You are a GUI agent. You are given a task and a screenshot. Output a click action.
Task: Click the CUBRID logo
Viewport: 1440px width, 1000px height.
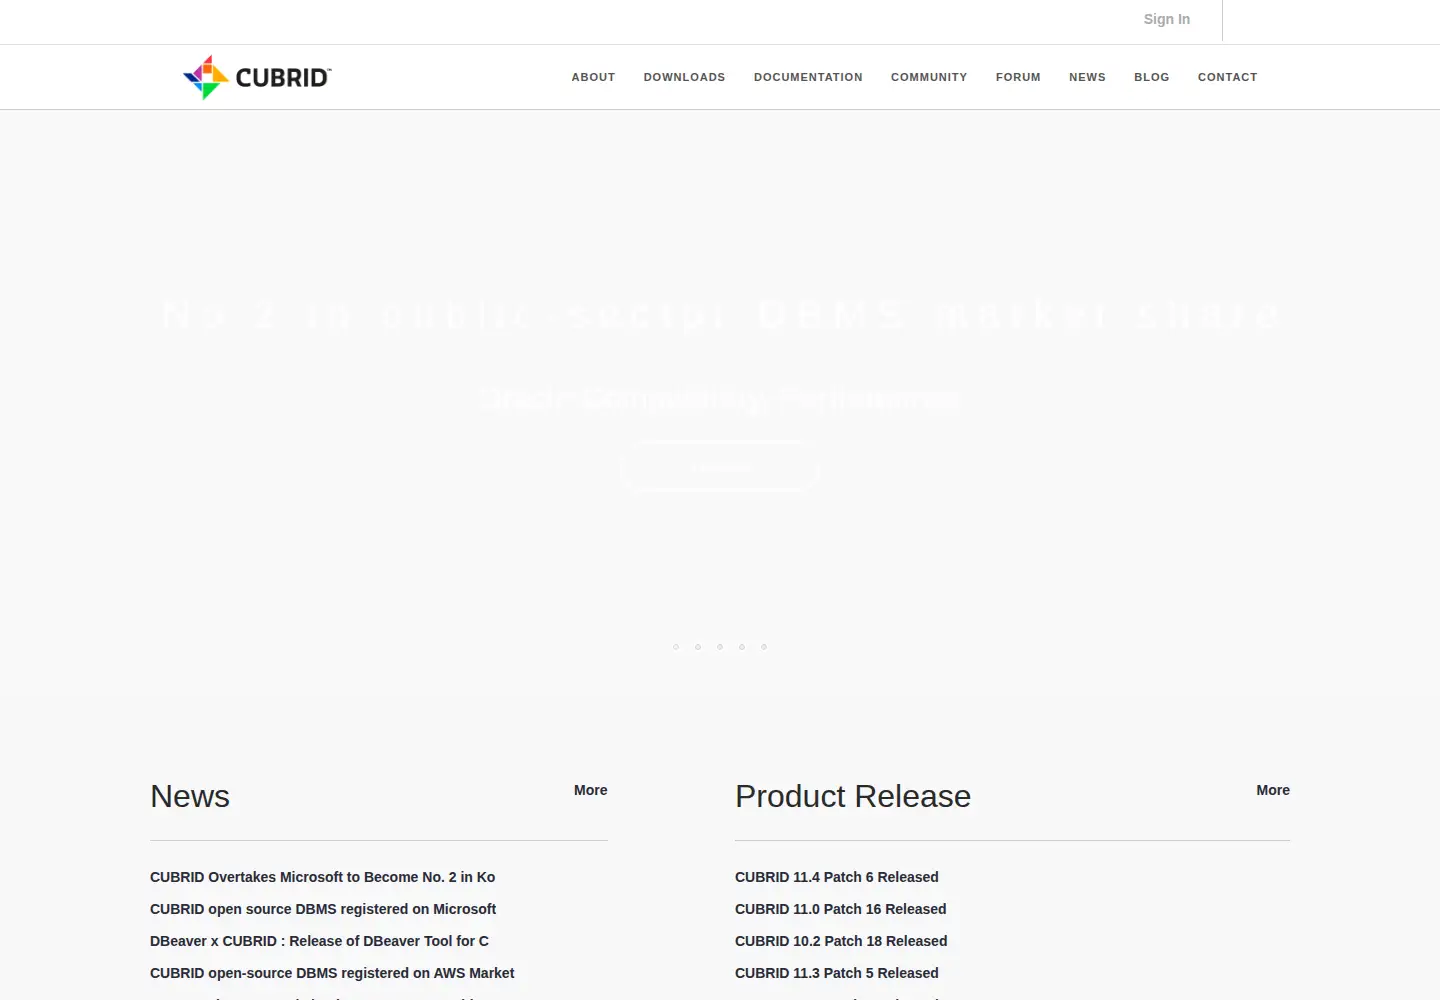click(257, 77)
